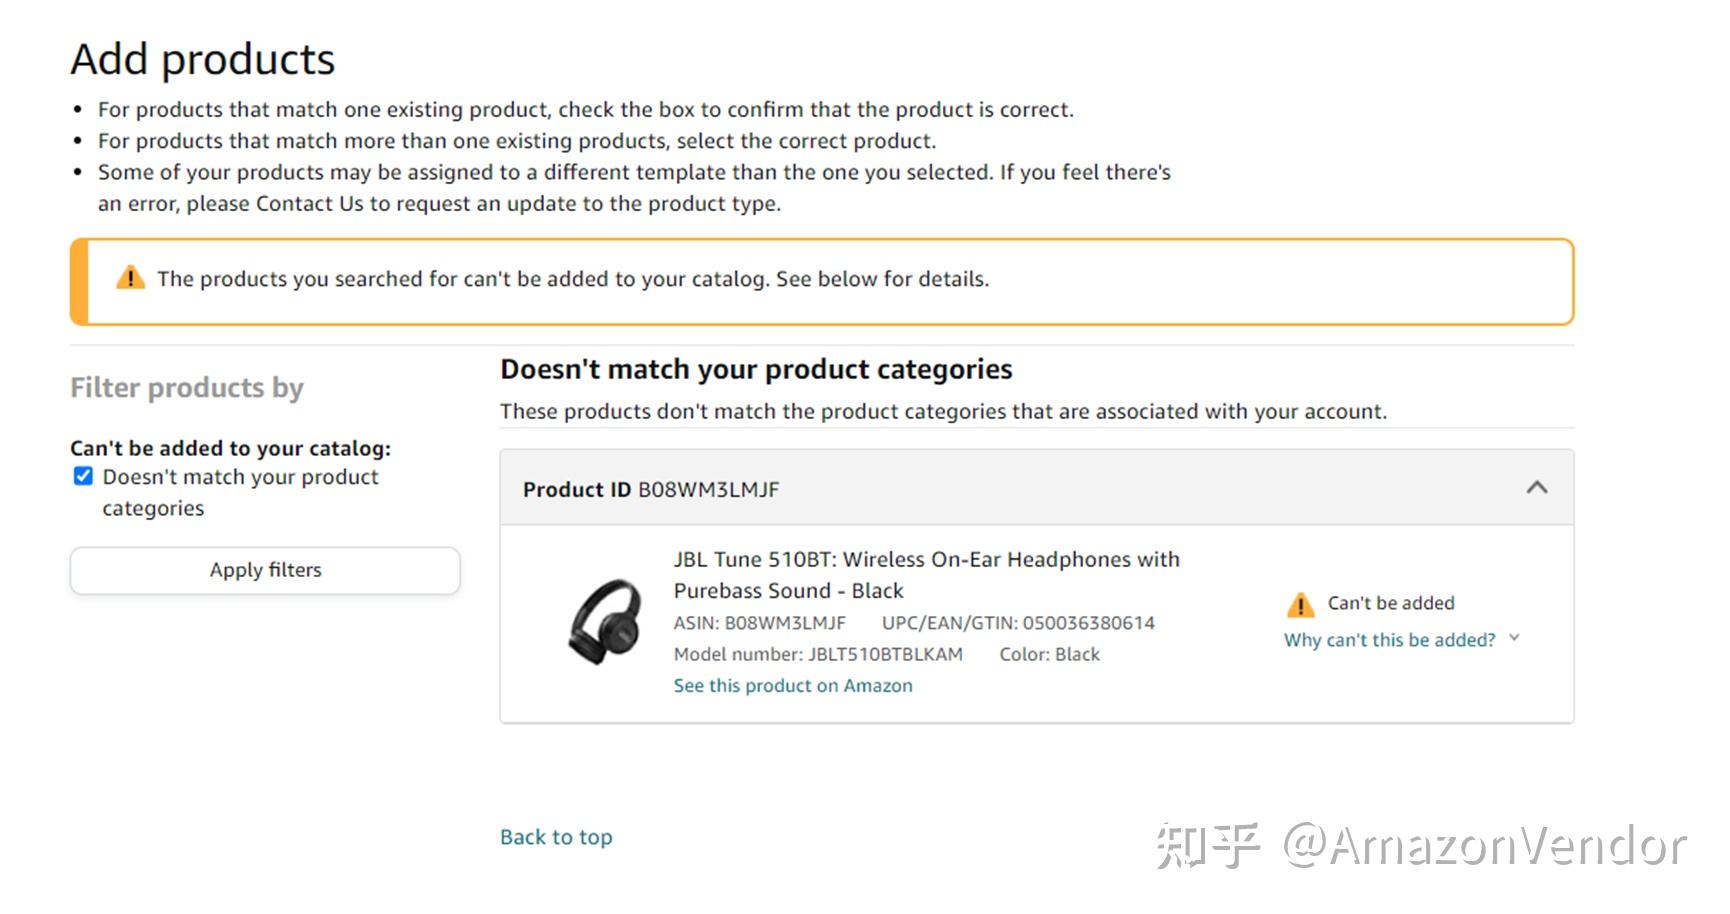Toggle the filter checkbox under "Can't be added to your catalog"
Screen dimensions: 1730x914
[x=81, y=476]
